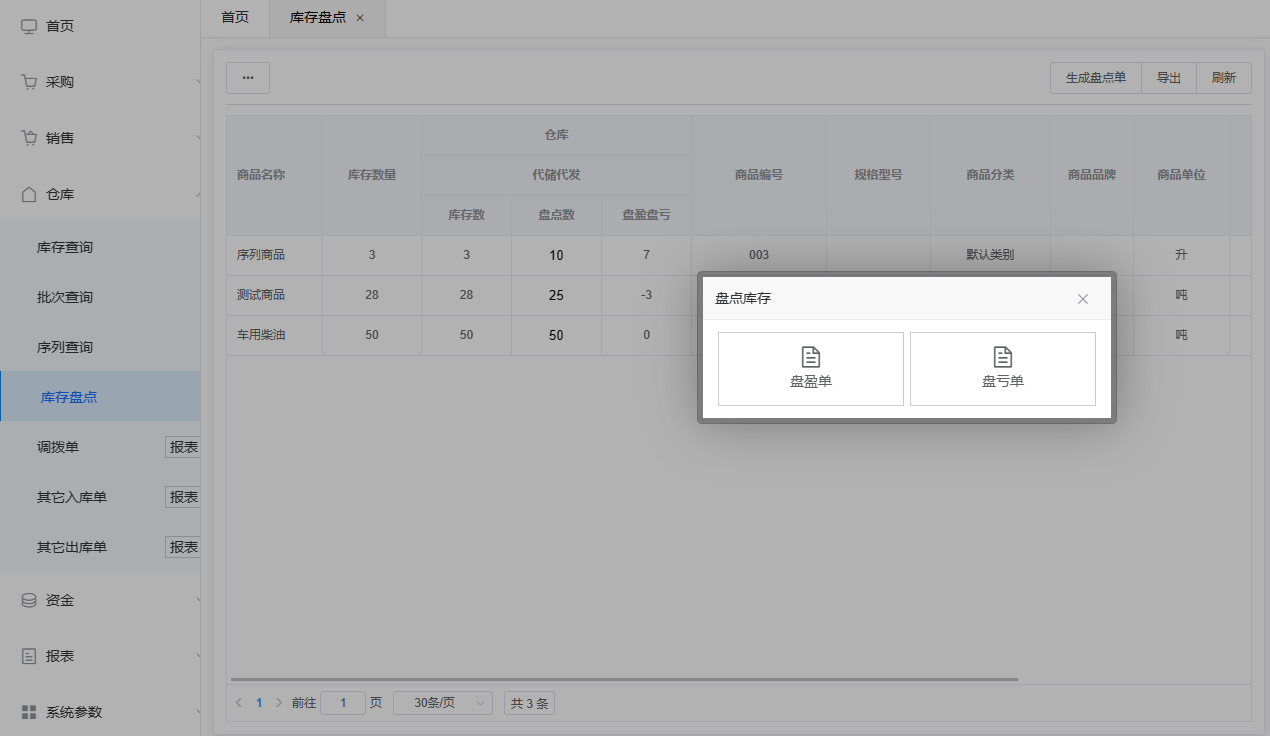This screenshot has width=1270, height=736.
Task: Click the 生成盘点单 button
Action: (1095, 78)
